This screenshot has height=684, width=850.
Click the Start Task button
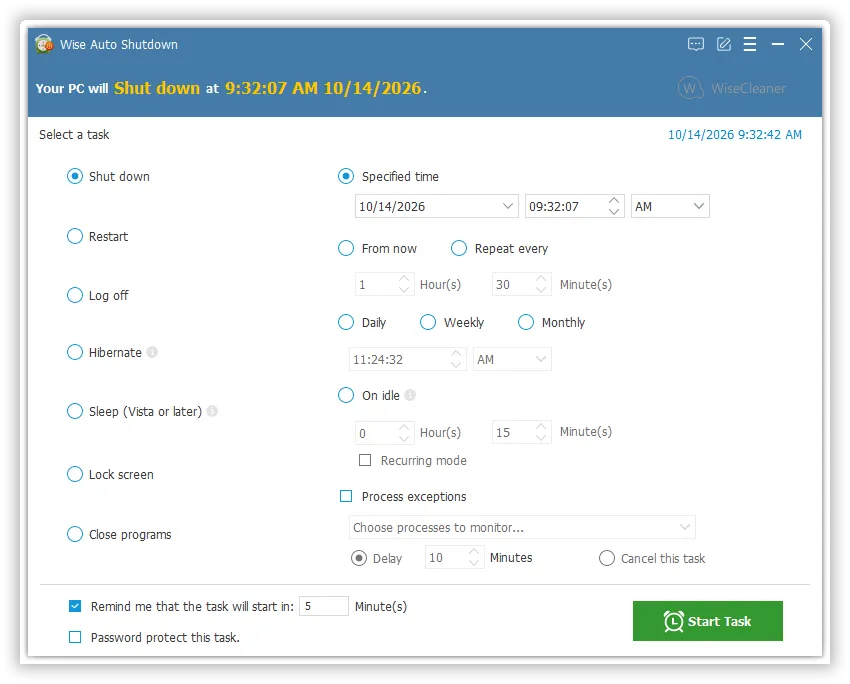(707, 621)
